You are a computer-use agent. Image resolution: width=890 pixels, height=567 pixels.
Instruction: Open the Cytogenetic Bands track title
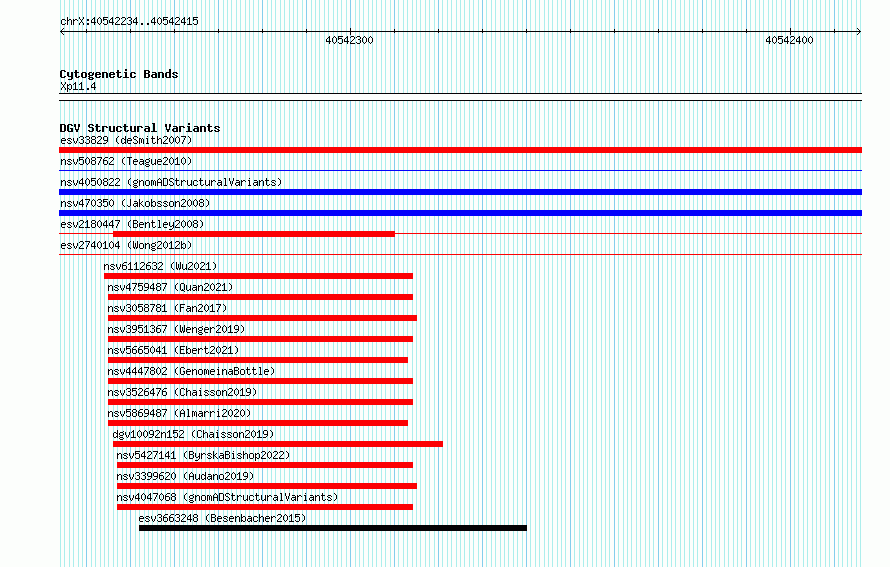click(x=119, y=74)
